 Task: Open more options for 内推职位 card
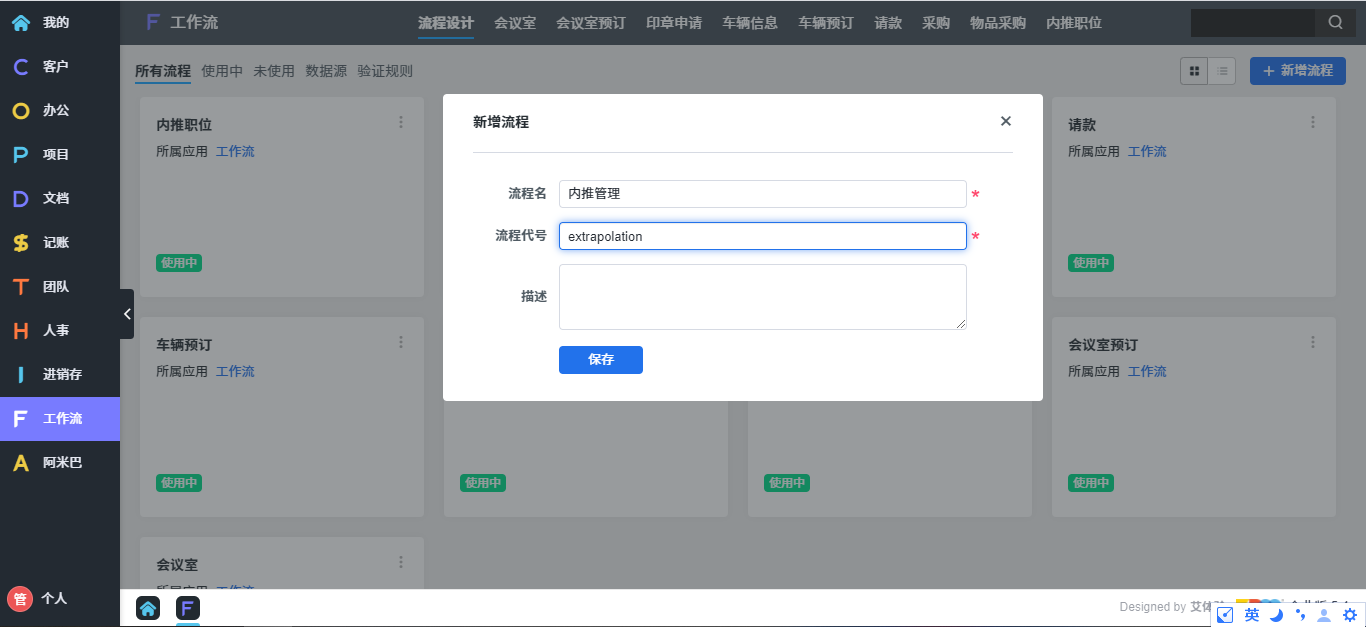click(401, 122)
